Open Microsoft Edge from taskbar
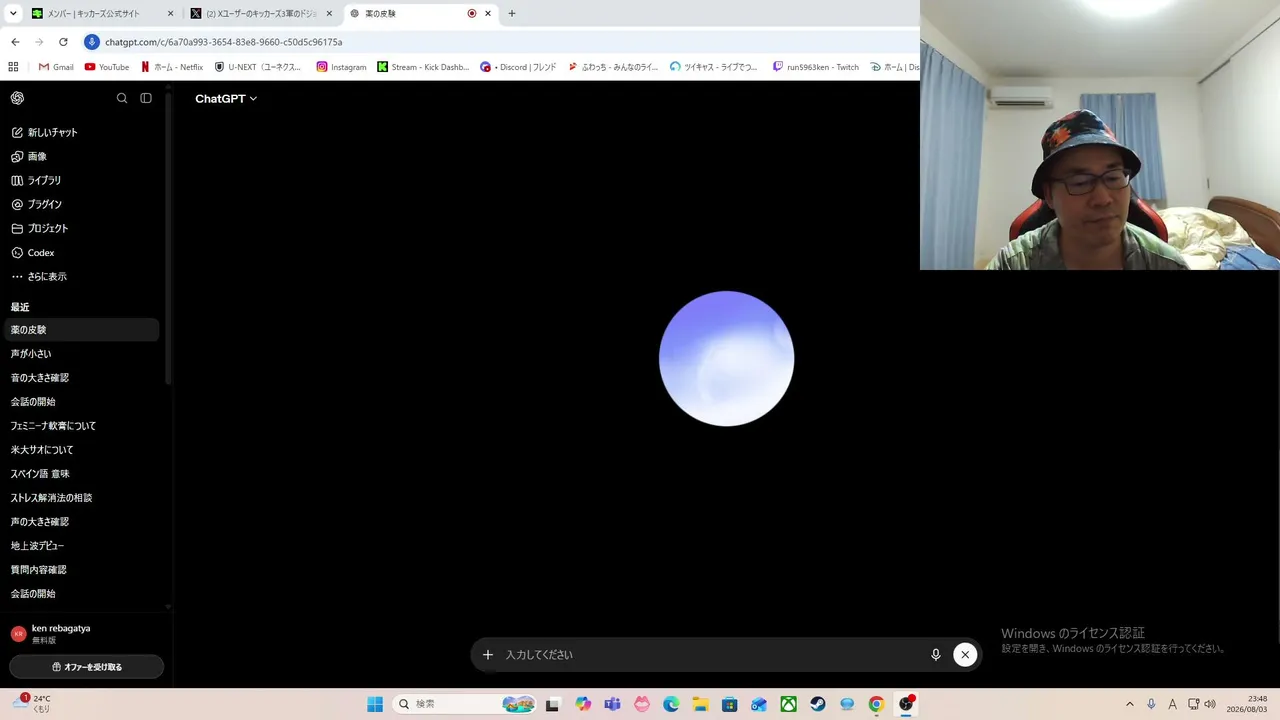The image size is (1280, 720). [671, 704]
